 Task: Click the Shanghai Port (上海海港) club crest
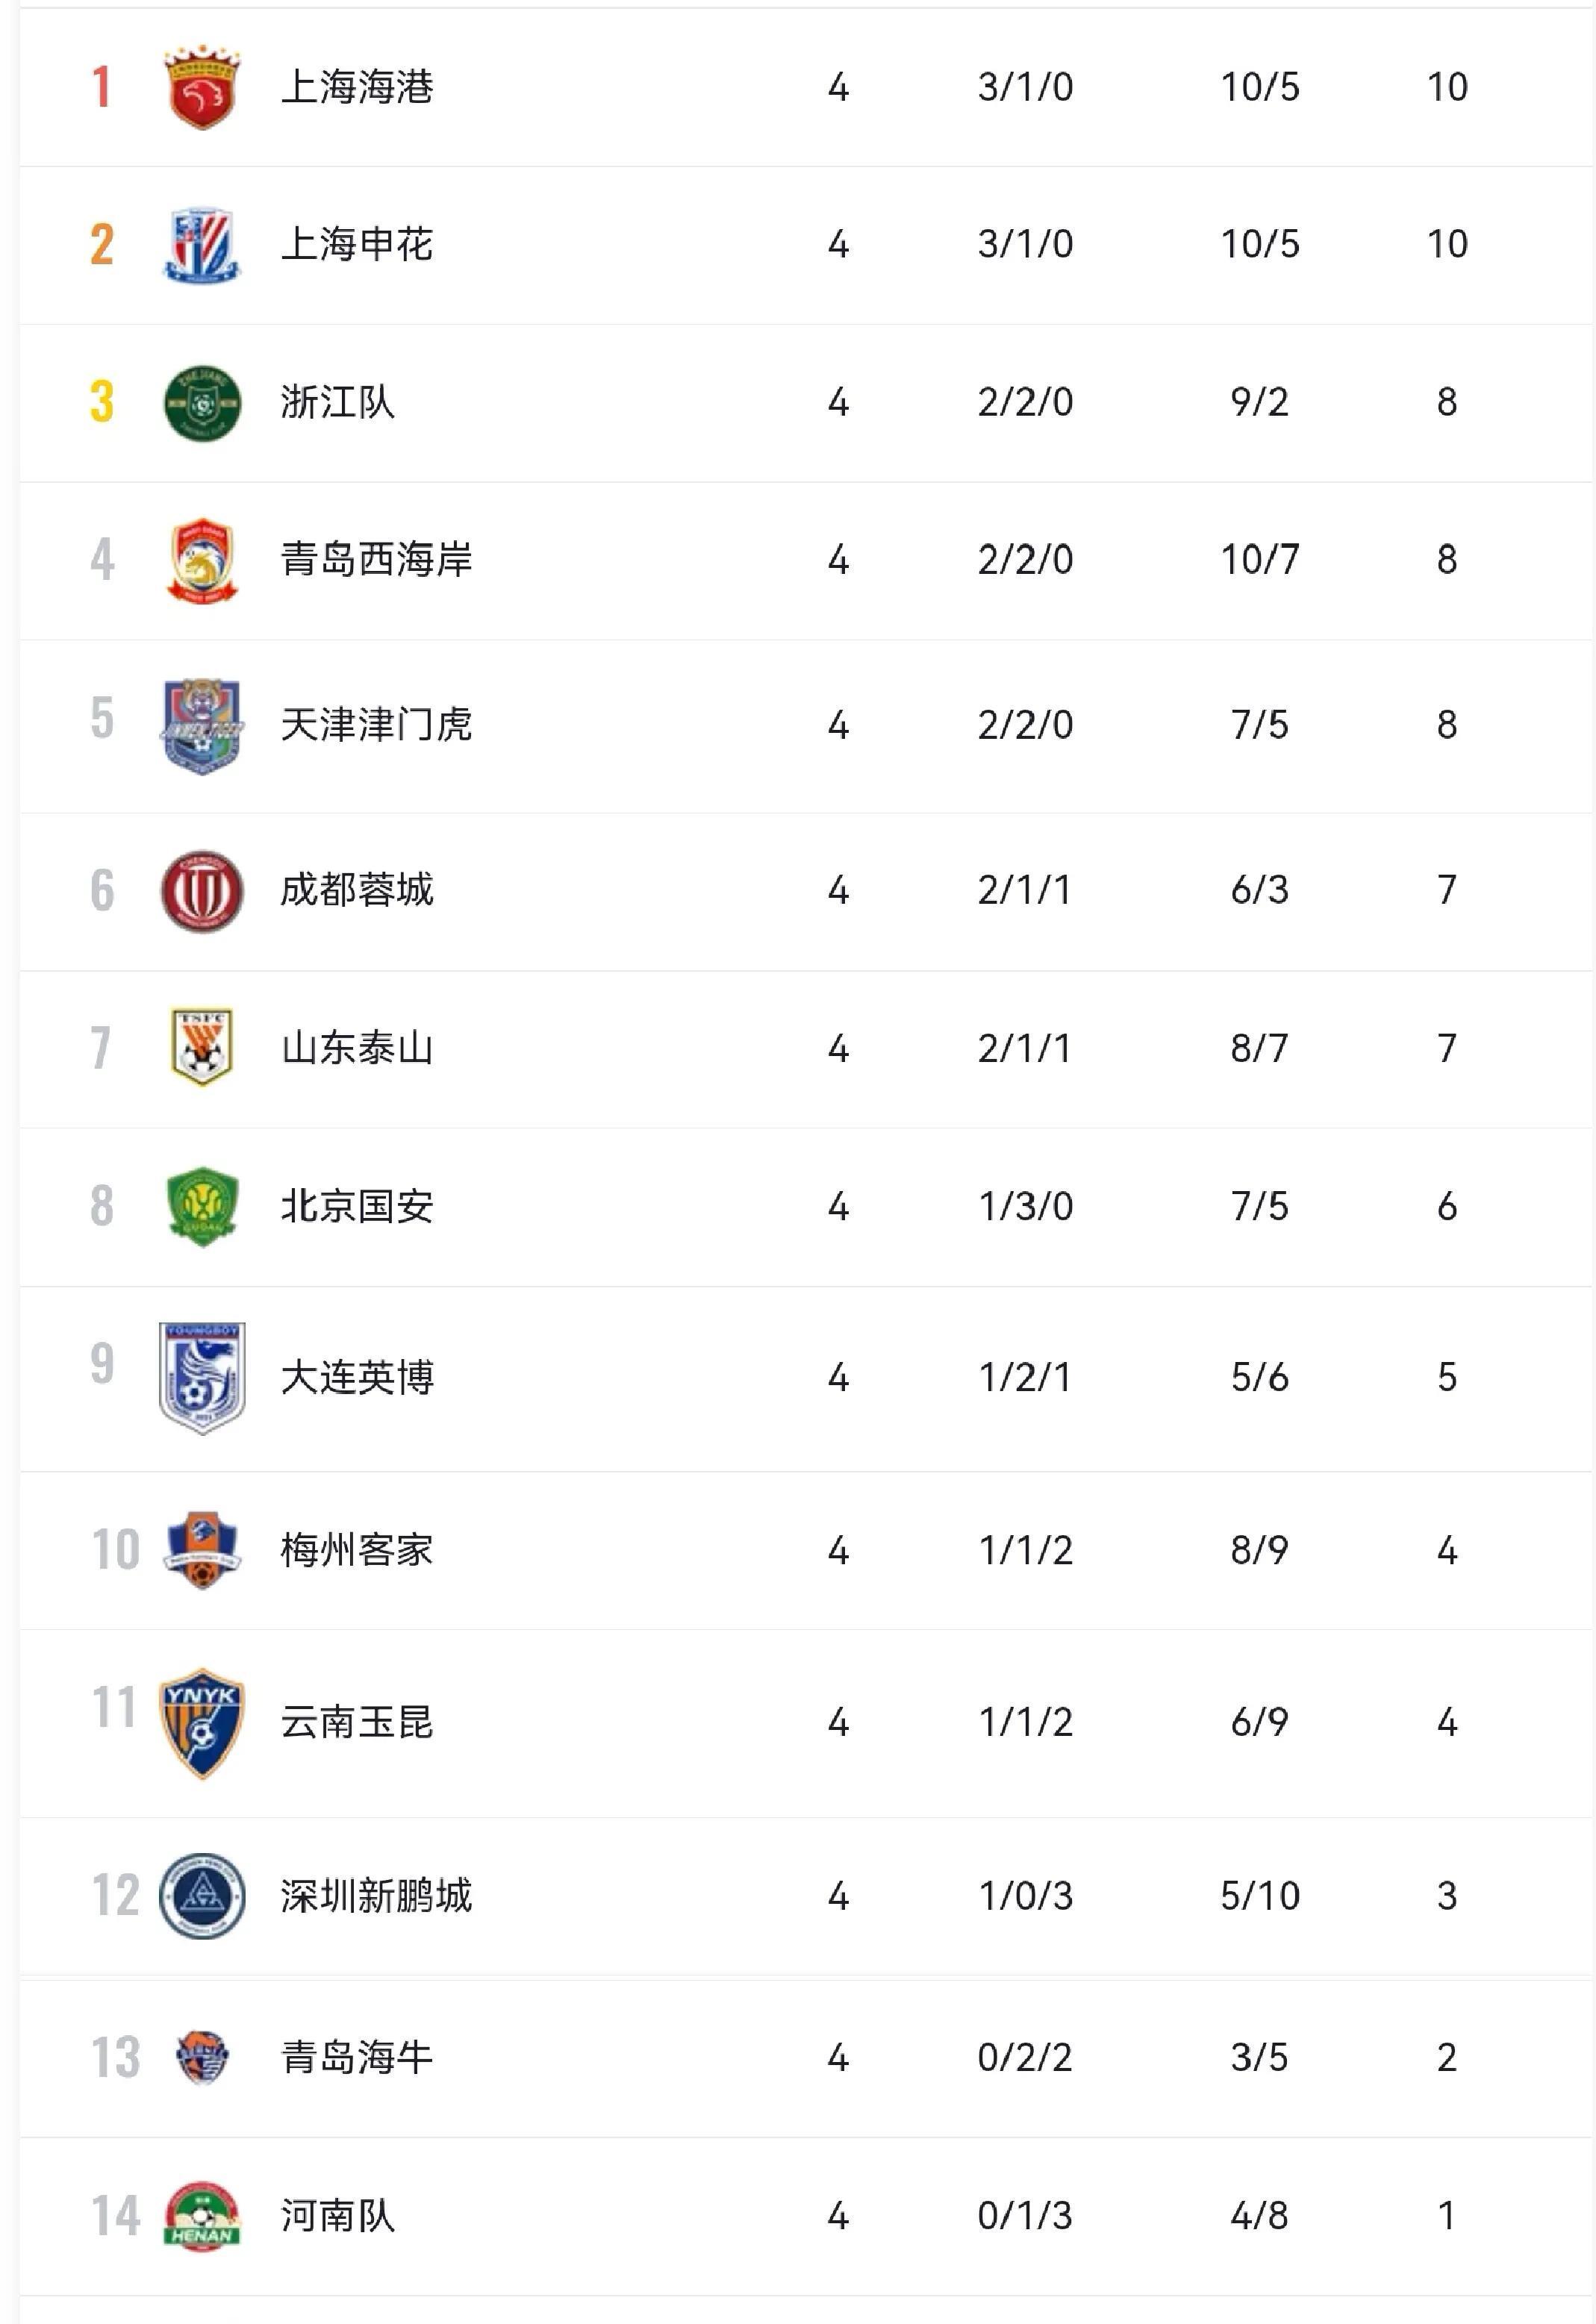(x=201, y=87)
